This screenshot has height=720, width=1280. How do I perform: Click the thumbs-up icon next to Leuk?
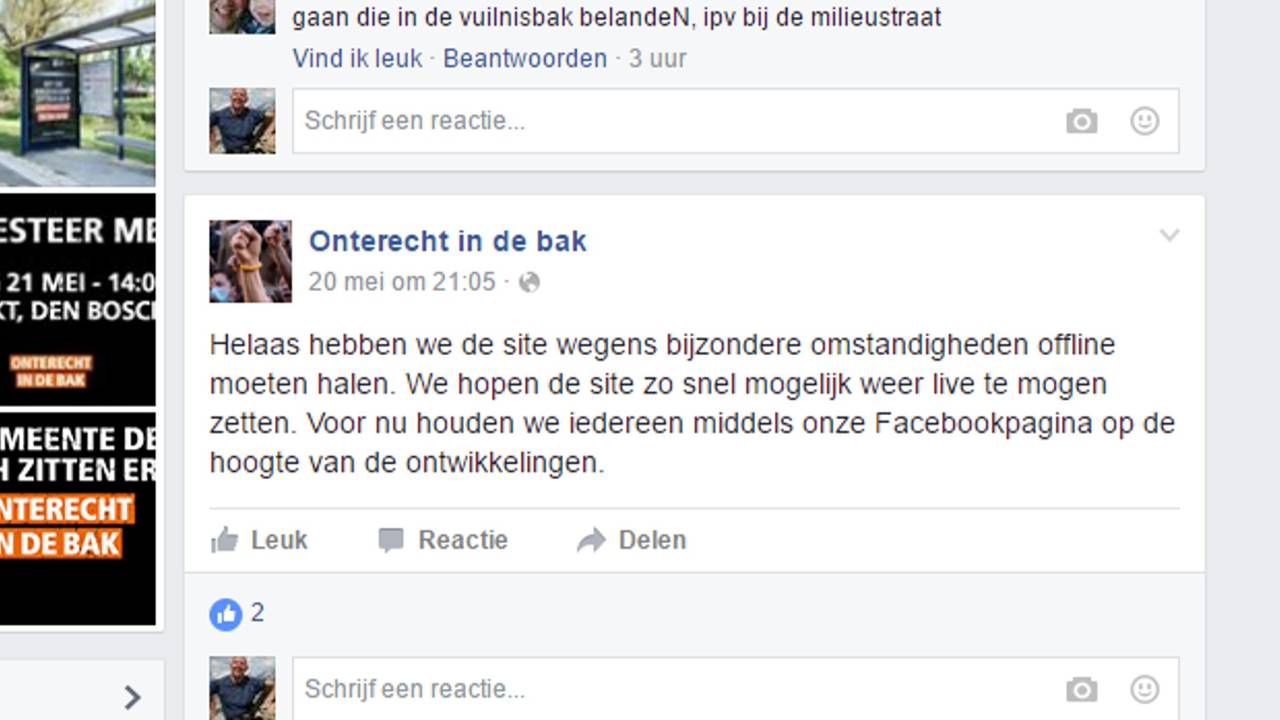pos(222,540)
